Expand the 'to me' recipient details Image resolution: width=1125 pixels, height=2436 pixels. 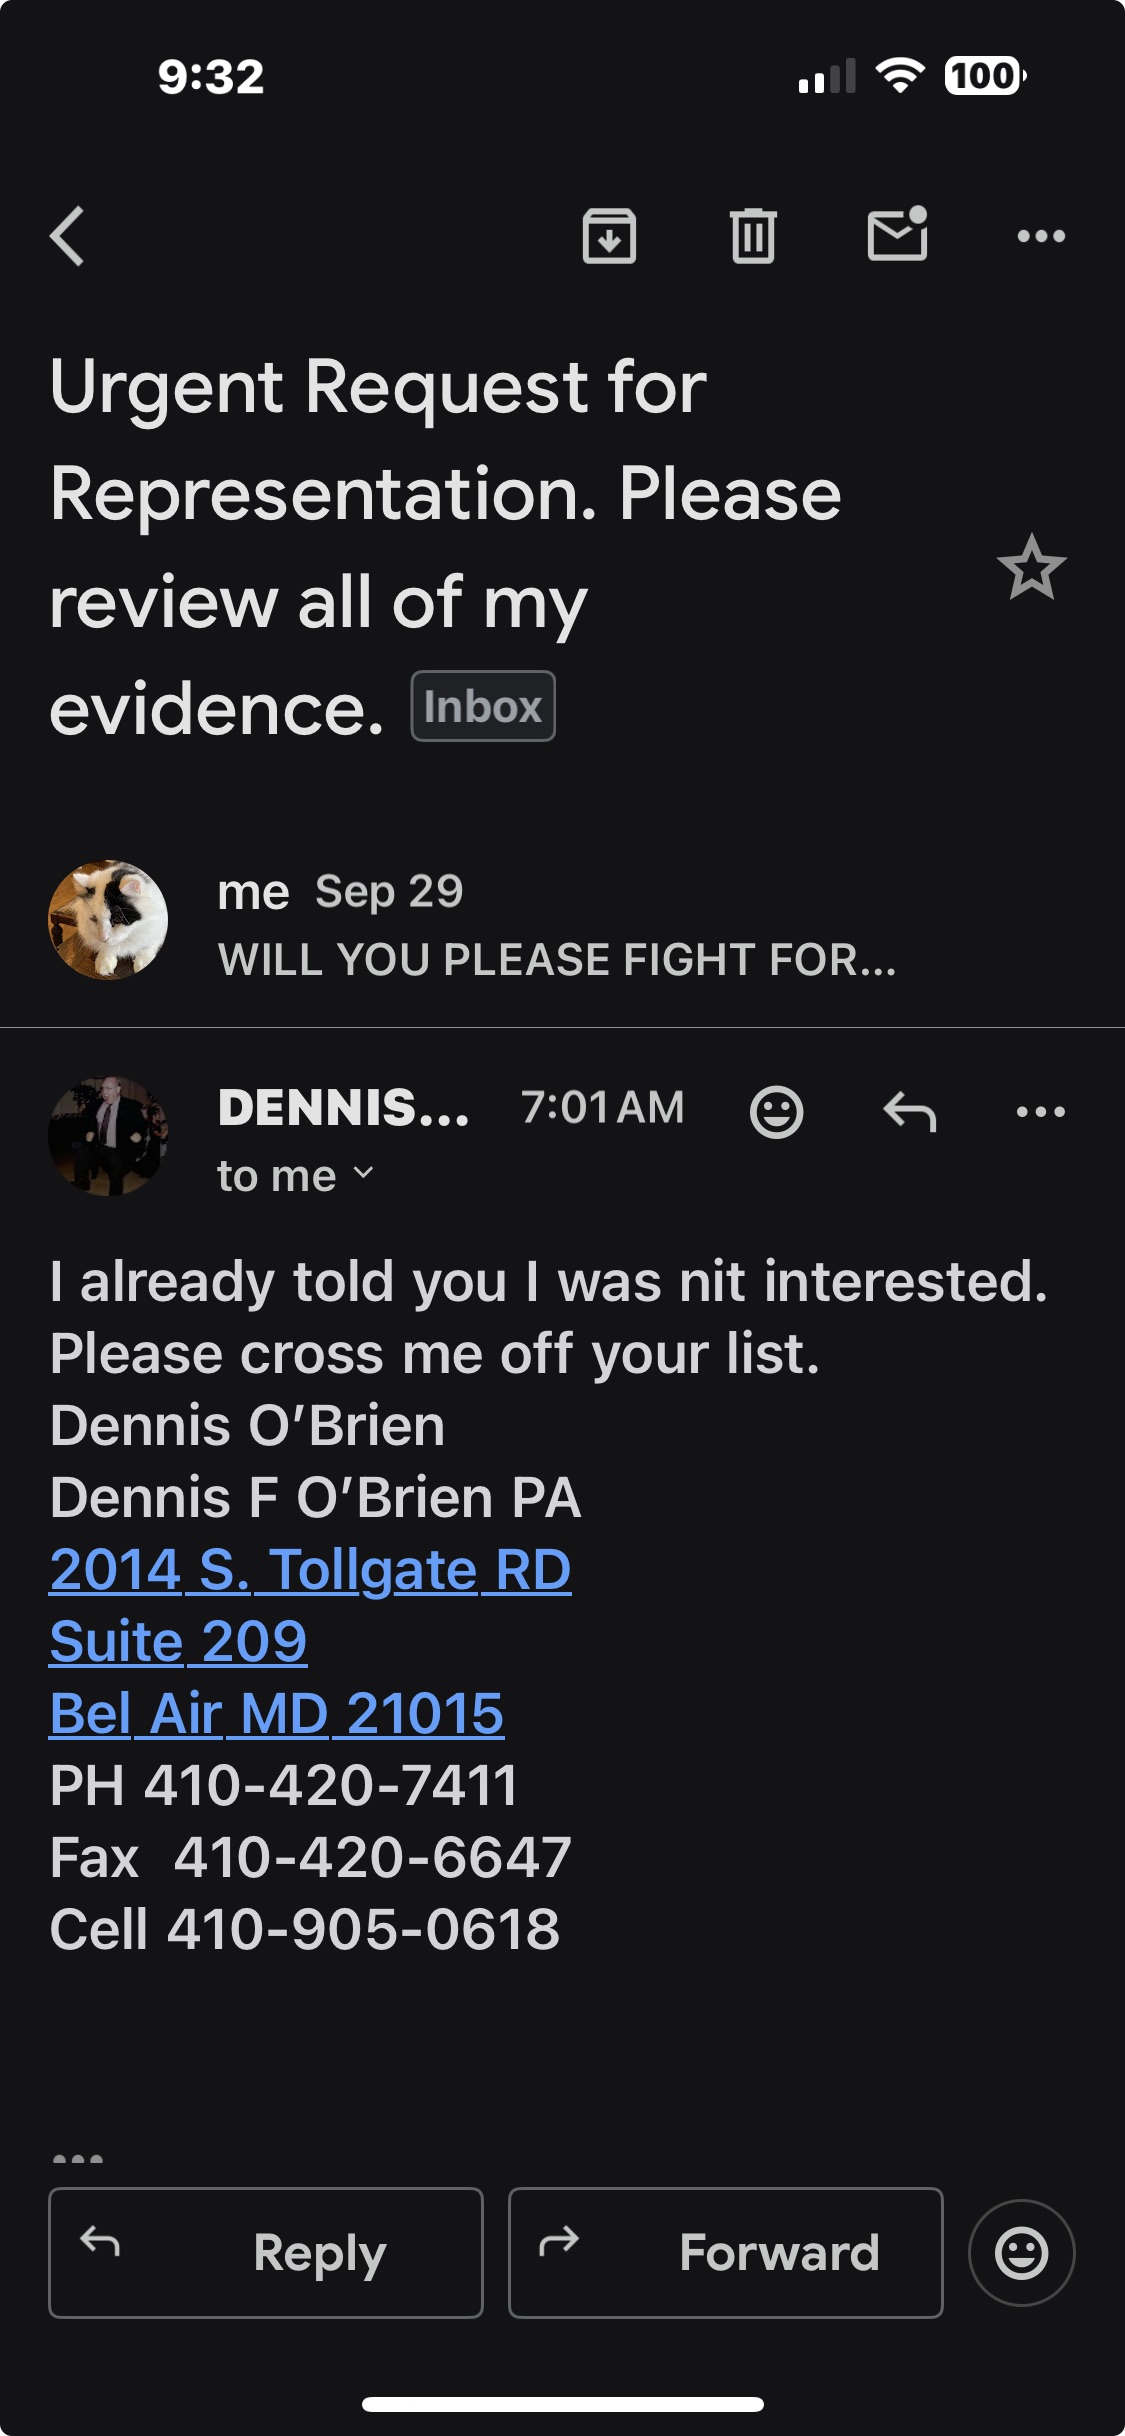(296, 1176)
